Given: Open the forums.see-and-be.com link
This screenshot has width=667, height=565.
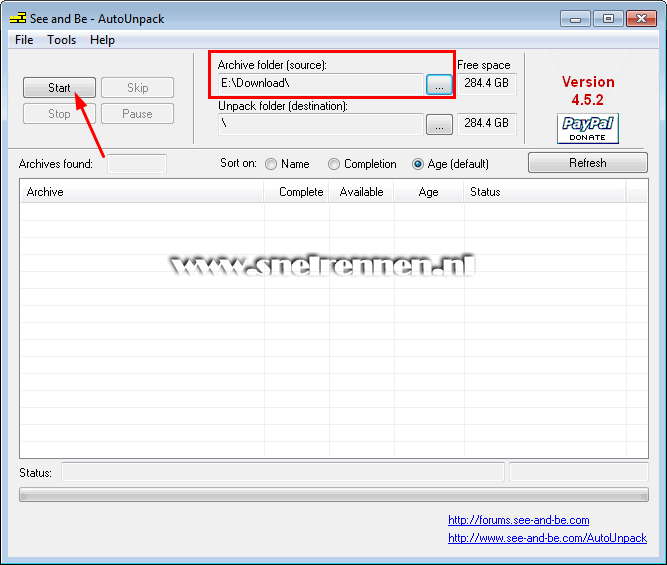Looking at the screenshot, I should tap(519, 520).
